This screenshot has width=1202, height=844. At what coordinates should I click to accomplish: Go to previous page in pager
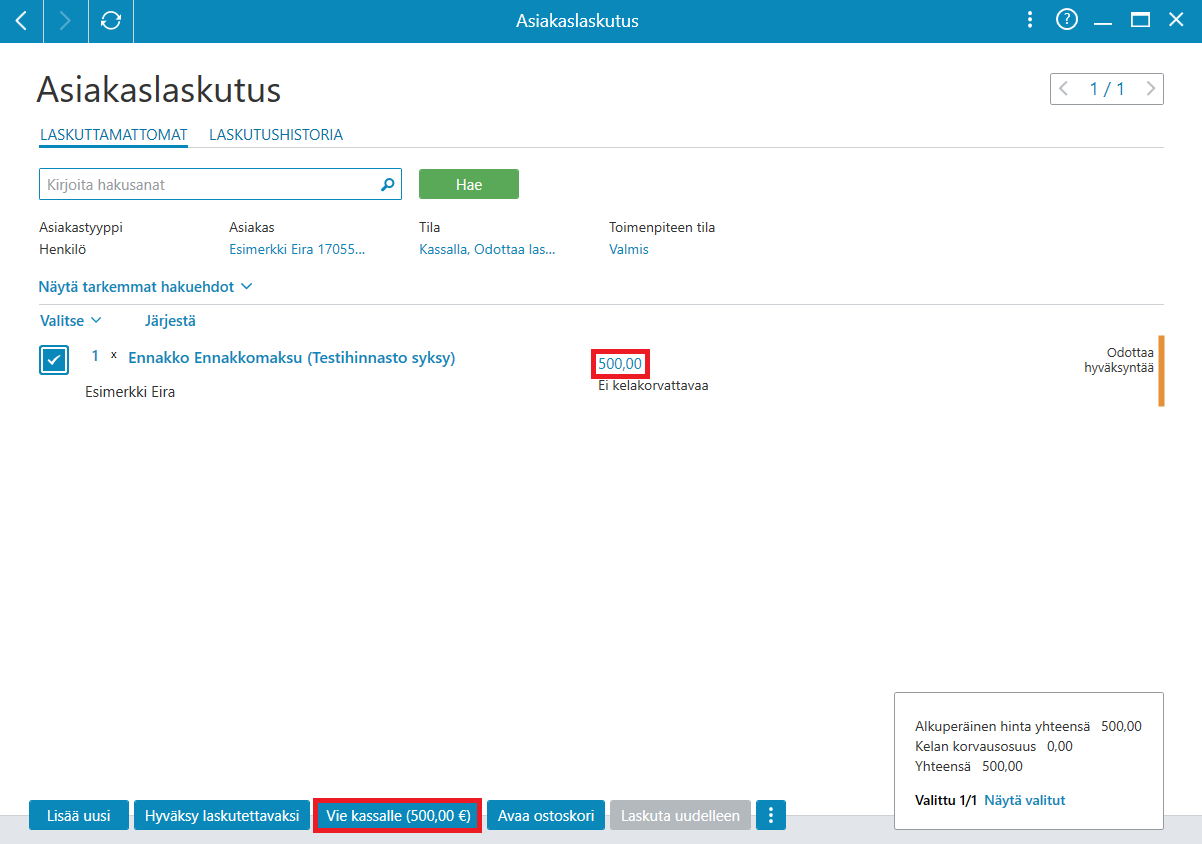1063,89
